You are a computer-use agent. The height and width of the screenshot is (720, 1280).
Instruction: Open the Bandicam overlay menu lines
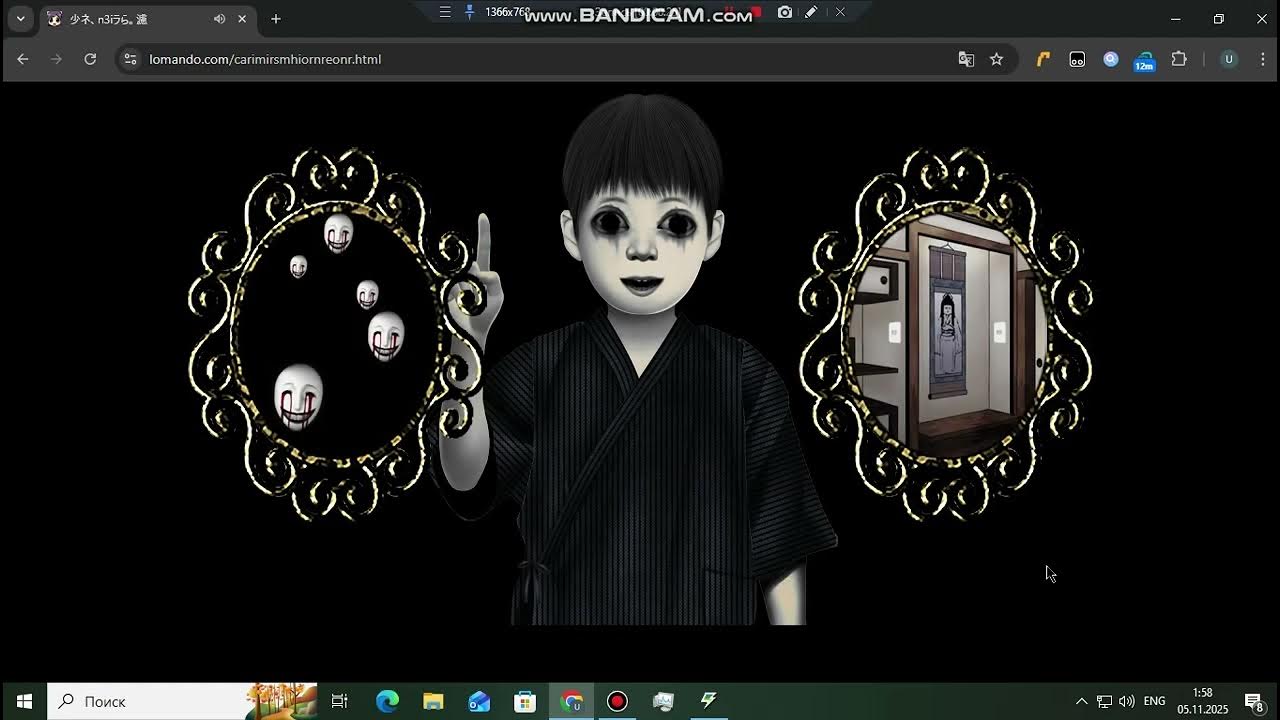pos(445,12)
